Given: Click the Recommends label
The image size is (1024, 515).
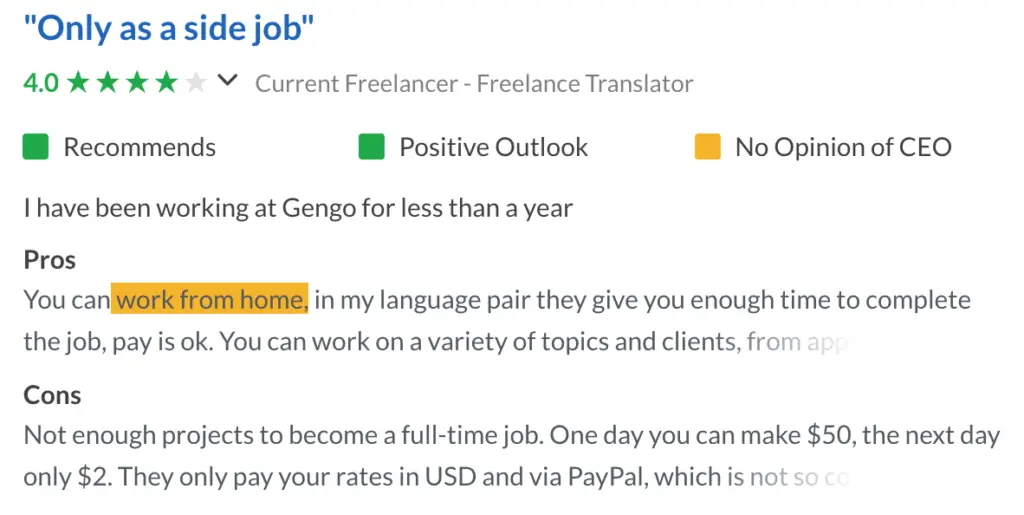Looking at the screenshot, I should pyautogui.click(x=140, y=147).
